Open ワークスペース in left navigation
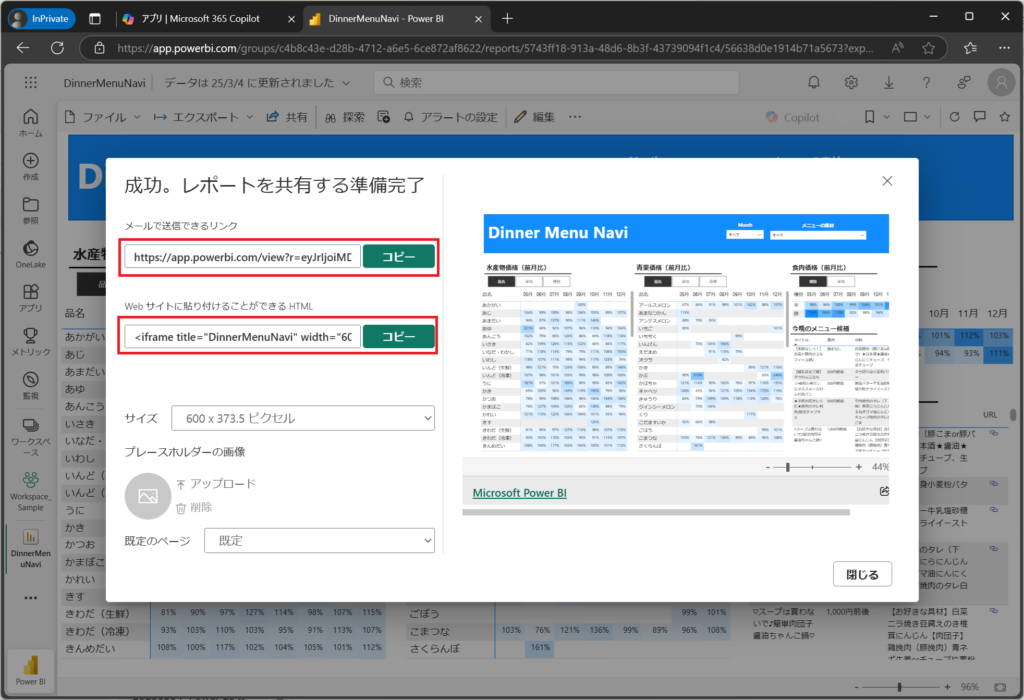This screenshot has height=700, width=1024. (x=30, y=432)
